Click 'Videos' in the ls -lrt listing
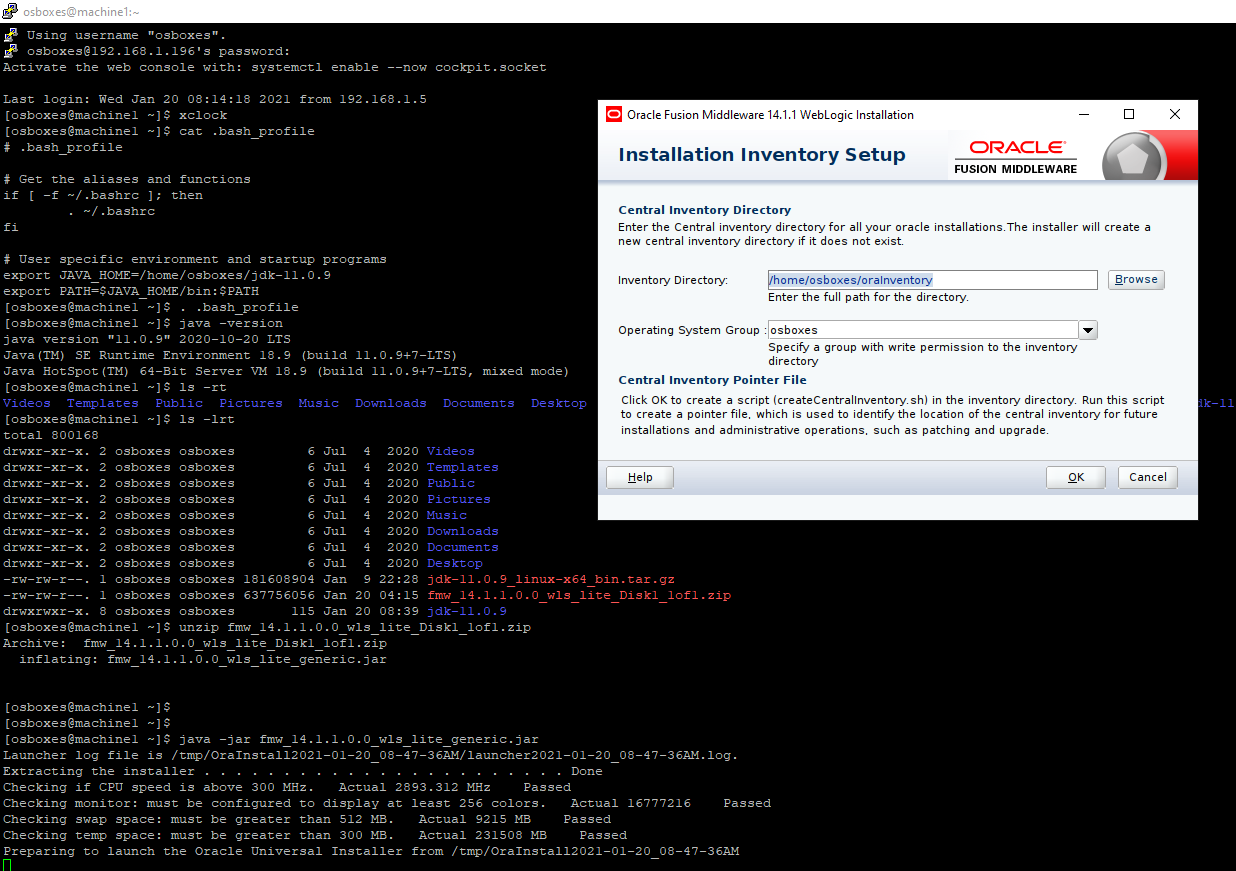Screen dimensions: 1236x871 tap(451, 451)
